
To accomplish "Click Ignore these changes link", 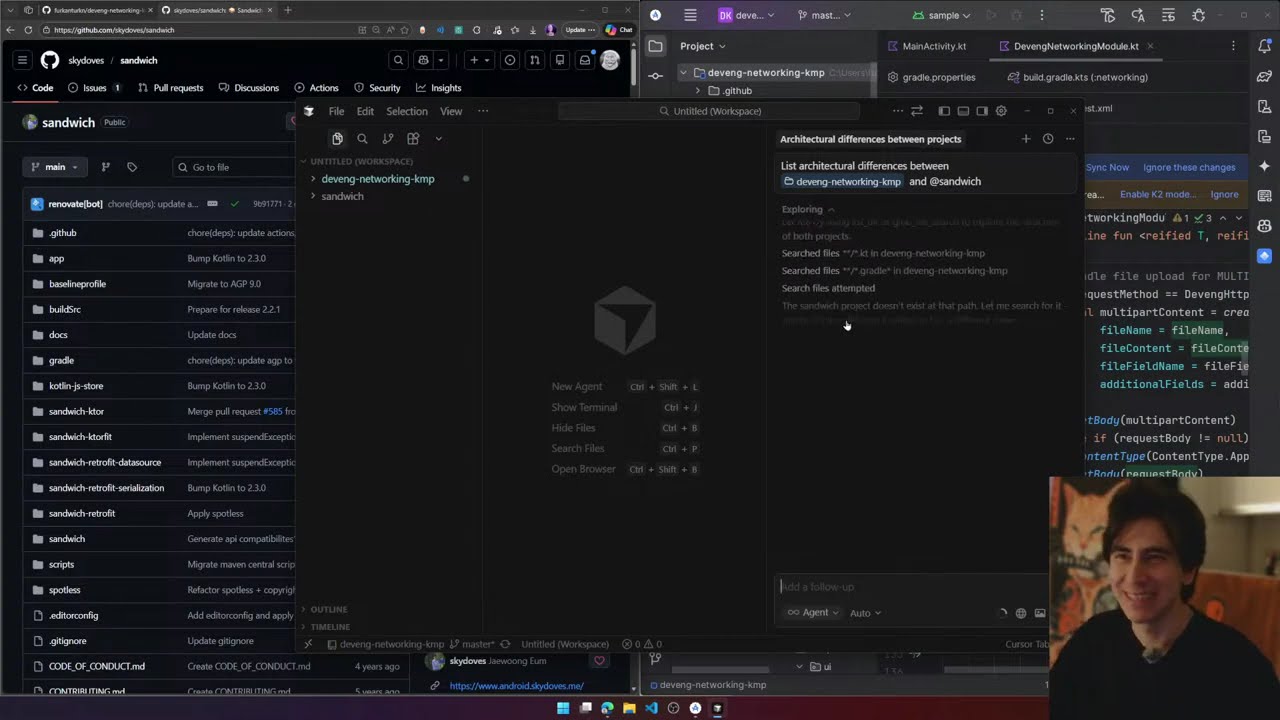I will [x=1189, y=168].
